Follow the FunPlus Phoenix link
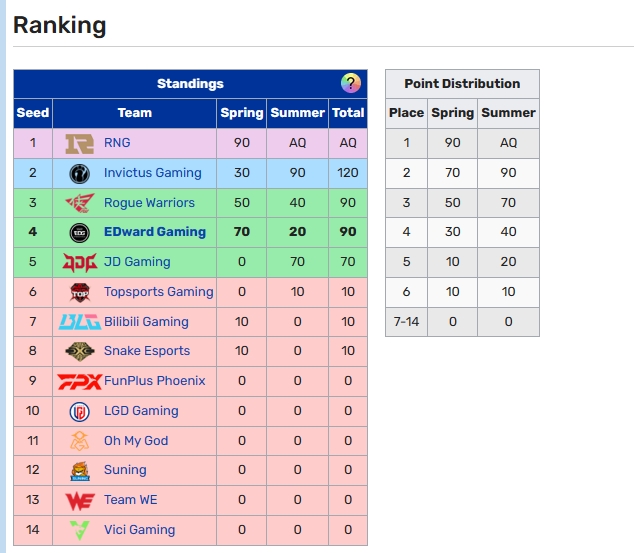 click(x=154, y=381)
